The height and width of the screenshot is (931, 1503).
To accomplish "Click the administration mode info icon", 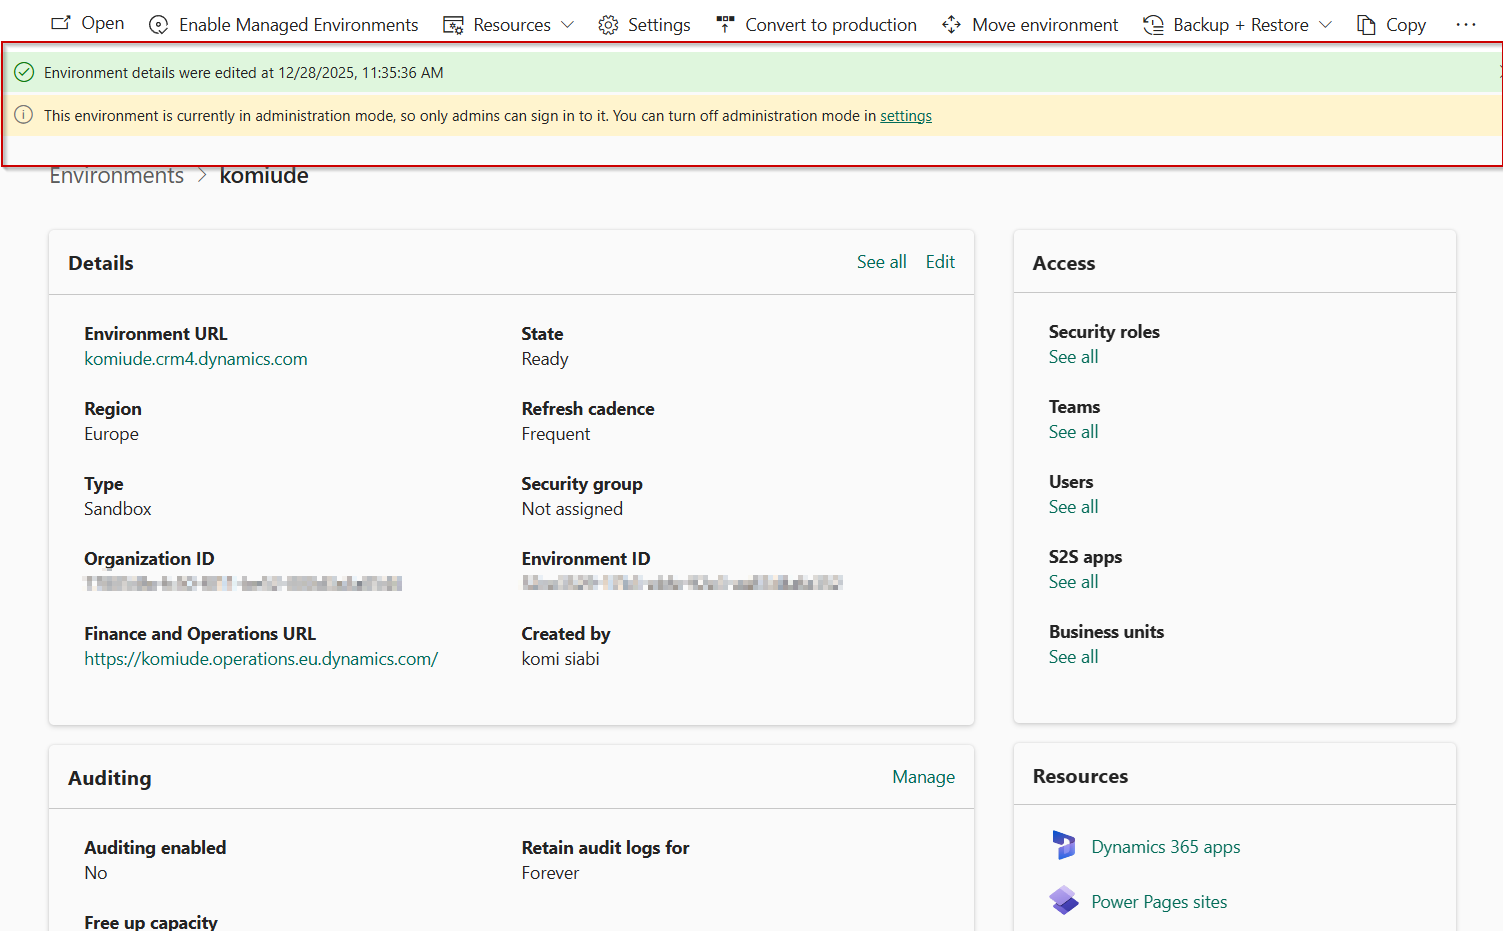I will 24,115.
